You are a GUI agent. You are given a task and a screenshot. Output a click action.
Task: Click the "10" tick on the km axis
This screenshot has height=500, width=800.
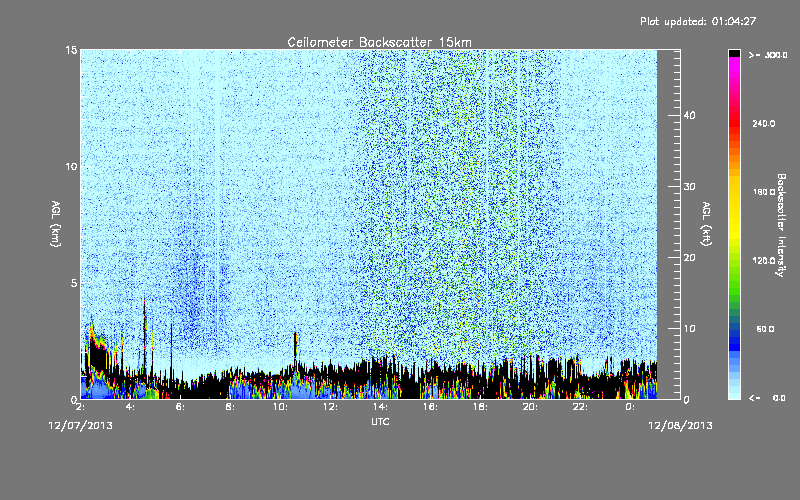[71, 166]
